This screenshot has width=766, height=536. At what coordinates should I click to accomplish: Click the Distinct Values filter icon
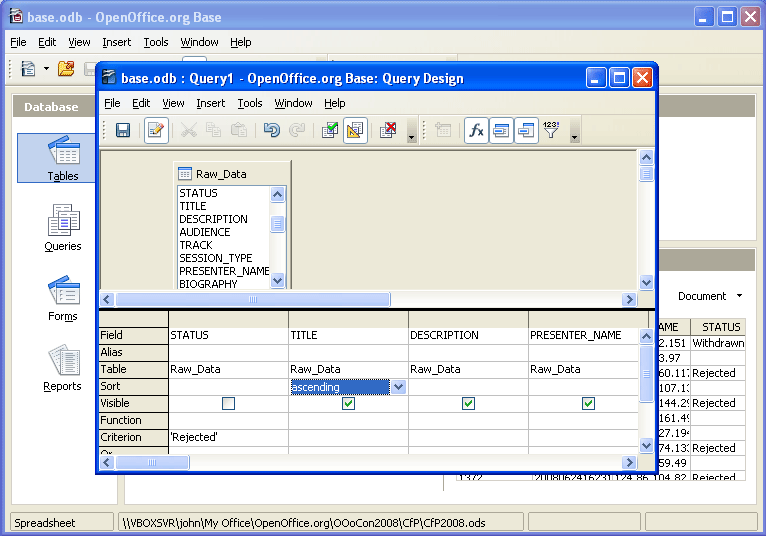pyautogui.click(x=551, y=131)
